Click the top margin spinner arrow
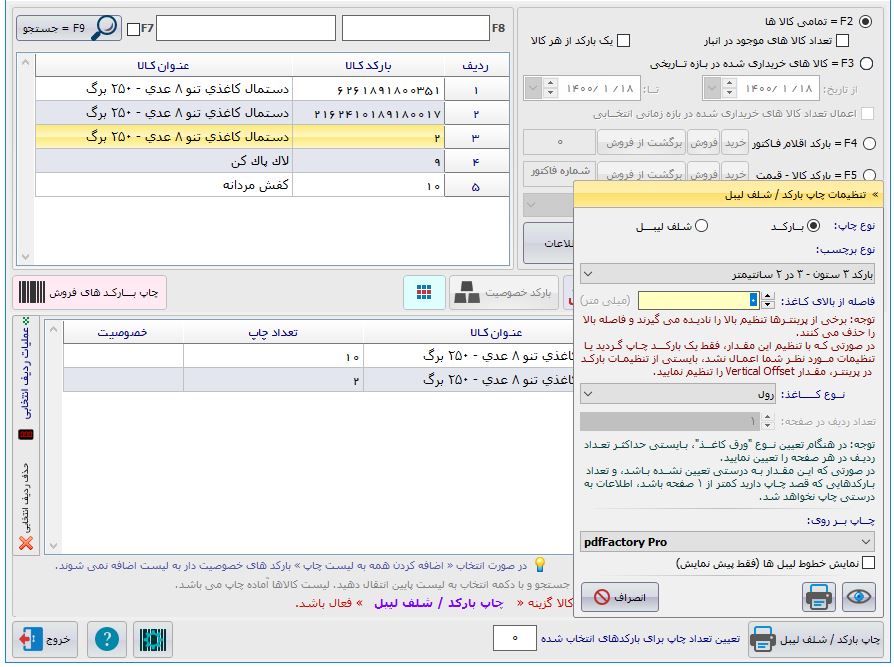The image size is (894, 667). point(768,296)
